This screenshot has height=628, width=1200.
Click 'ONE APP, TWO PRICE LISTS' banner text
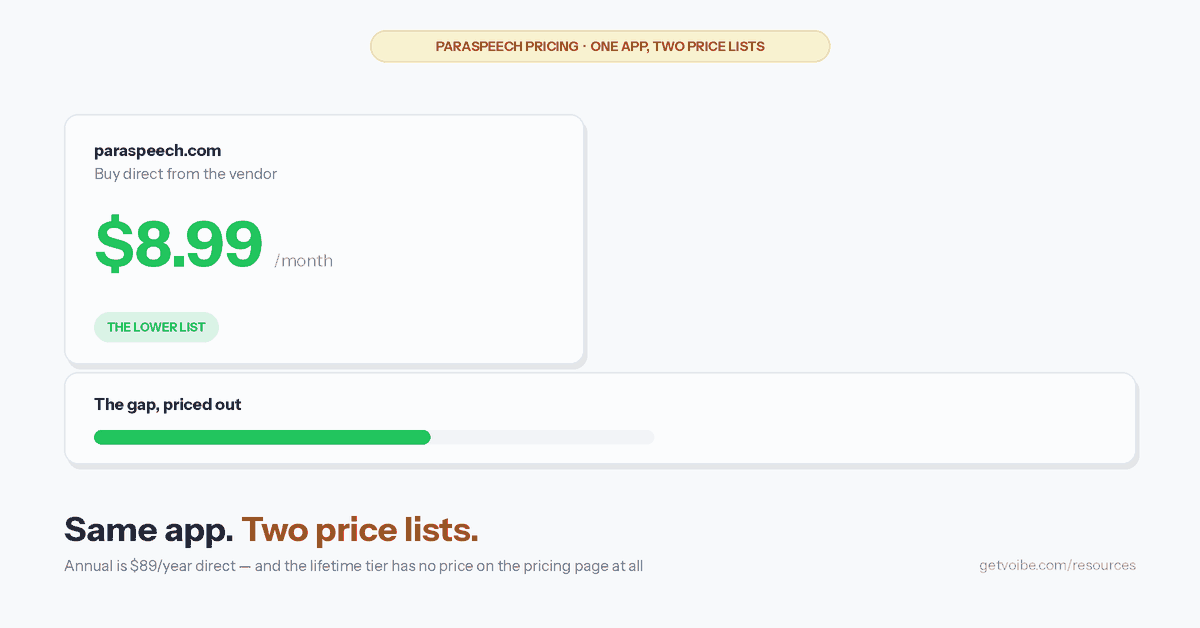678,46
